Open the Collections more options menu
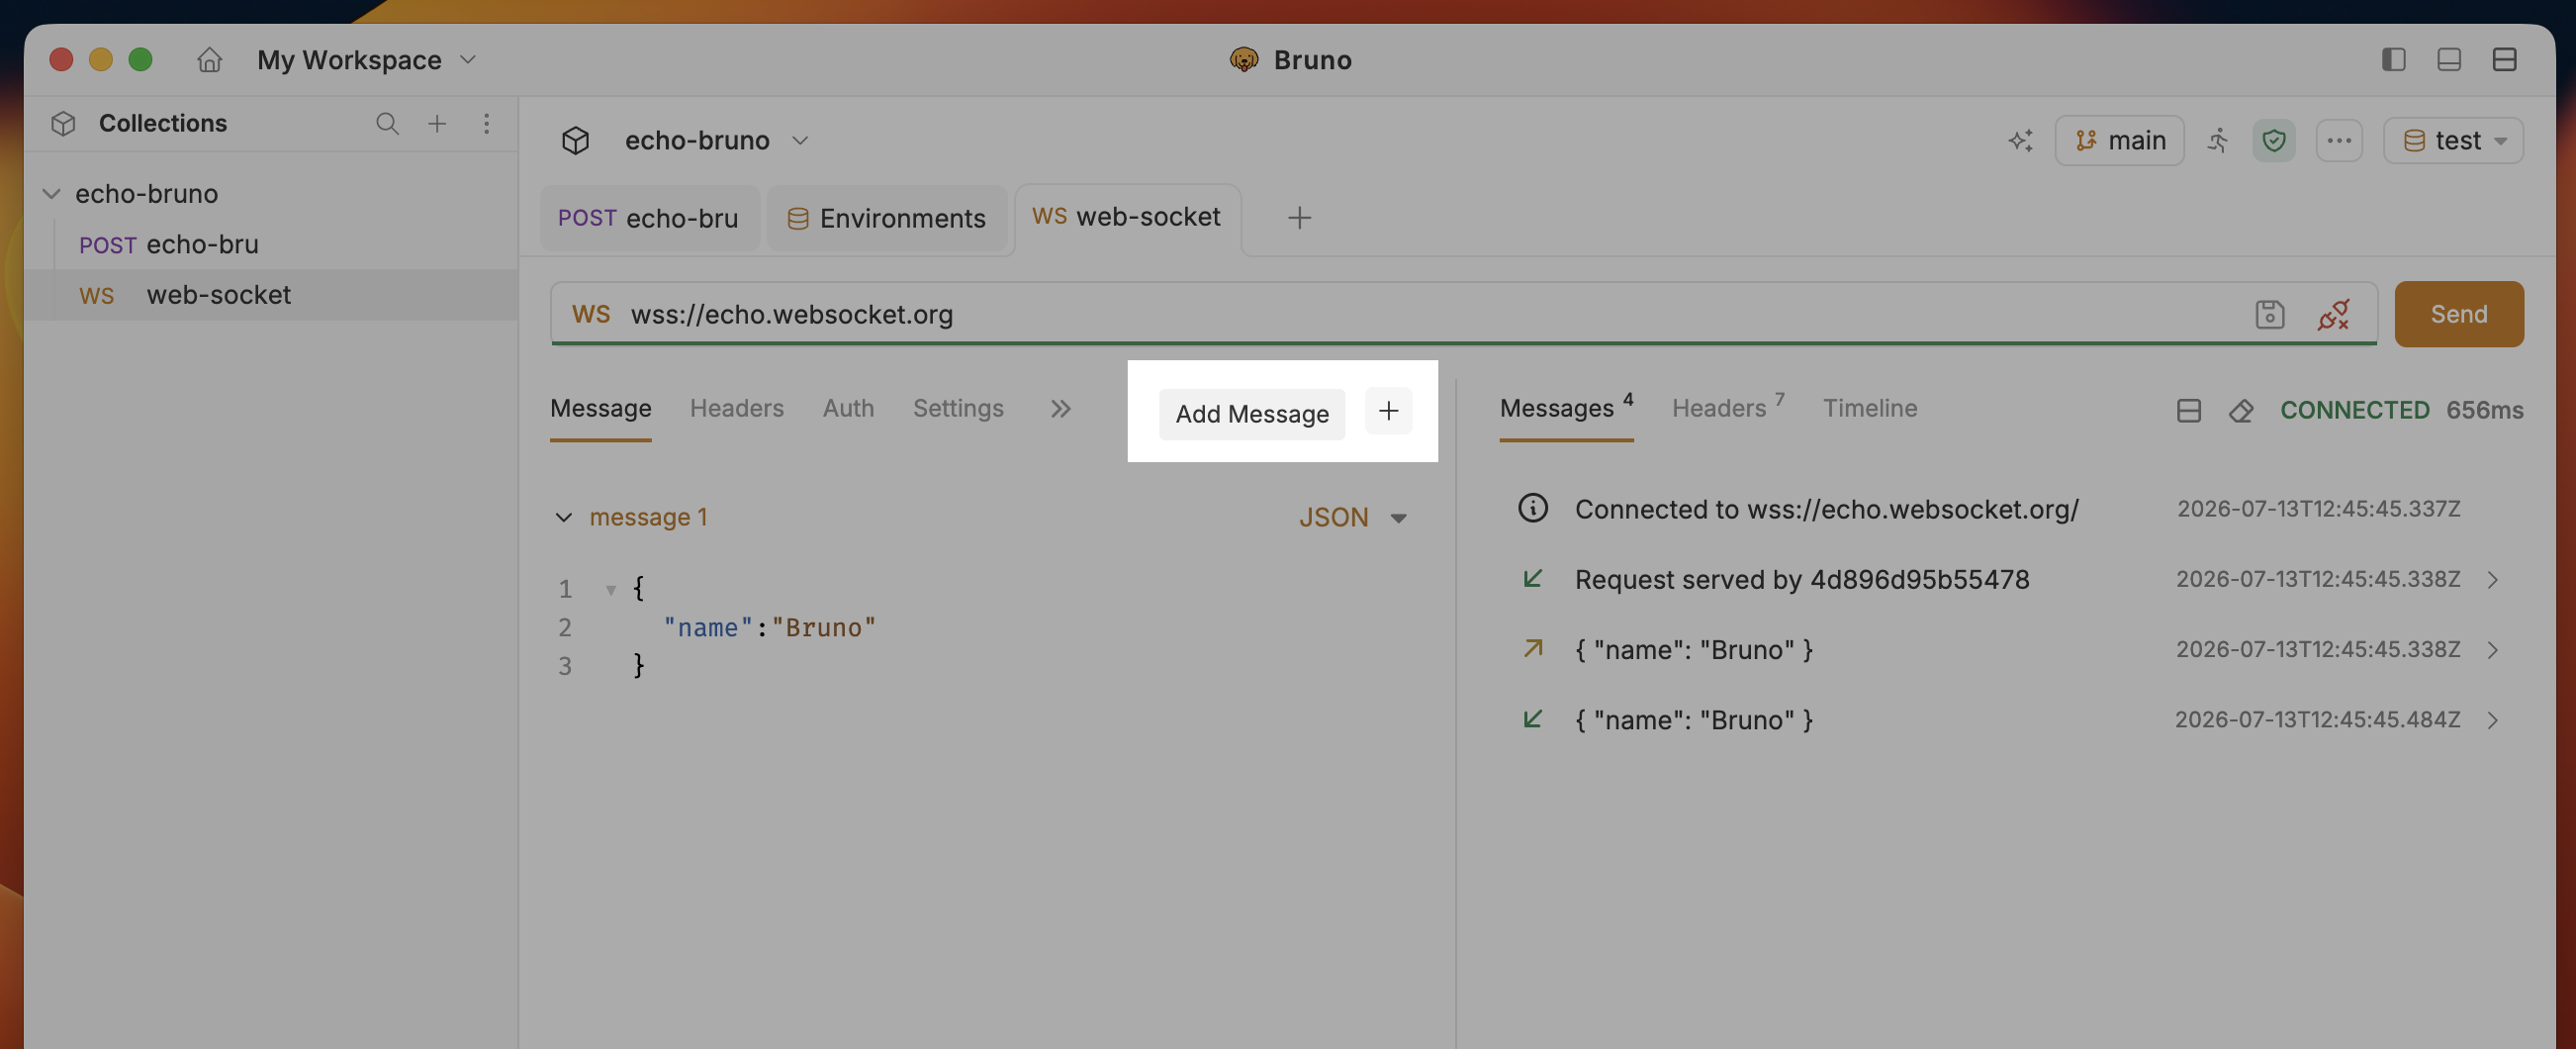The image size is (2576, 1049). coord(487,123)
